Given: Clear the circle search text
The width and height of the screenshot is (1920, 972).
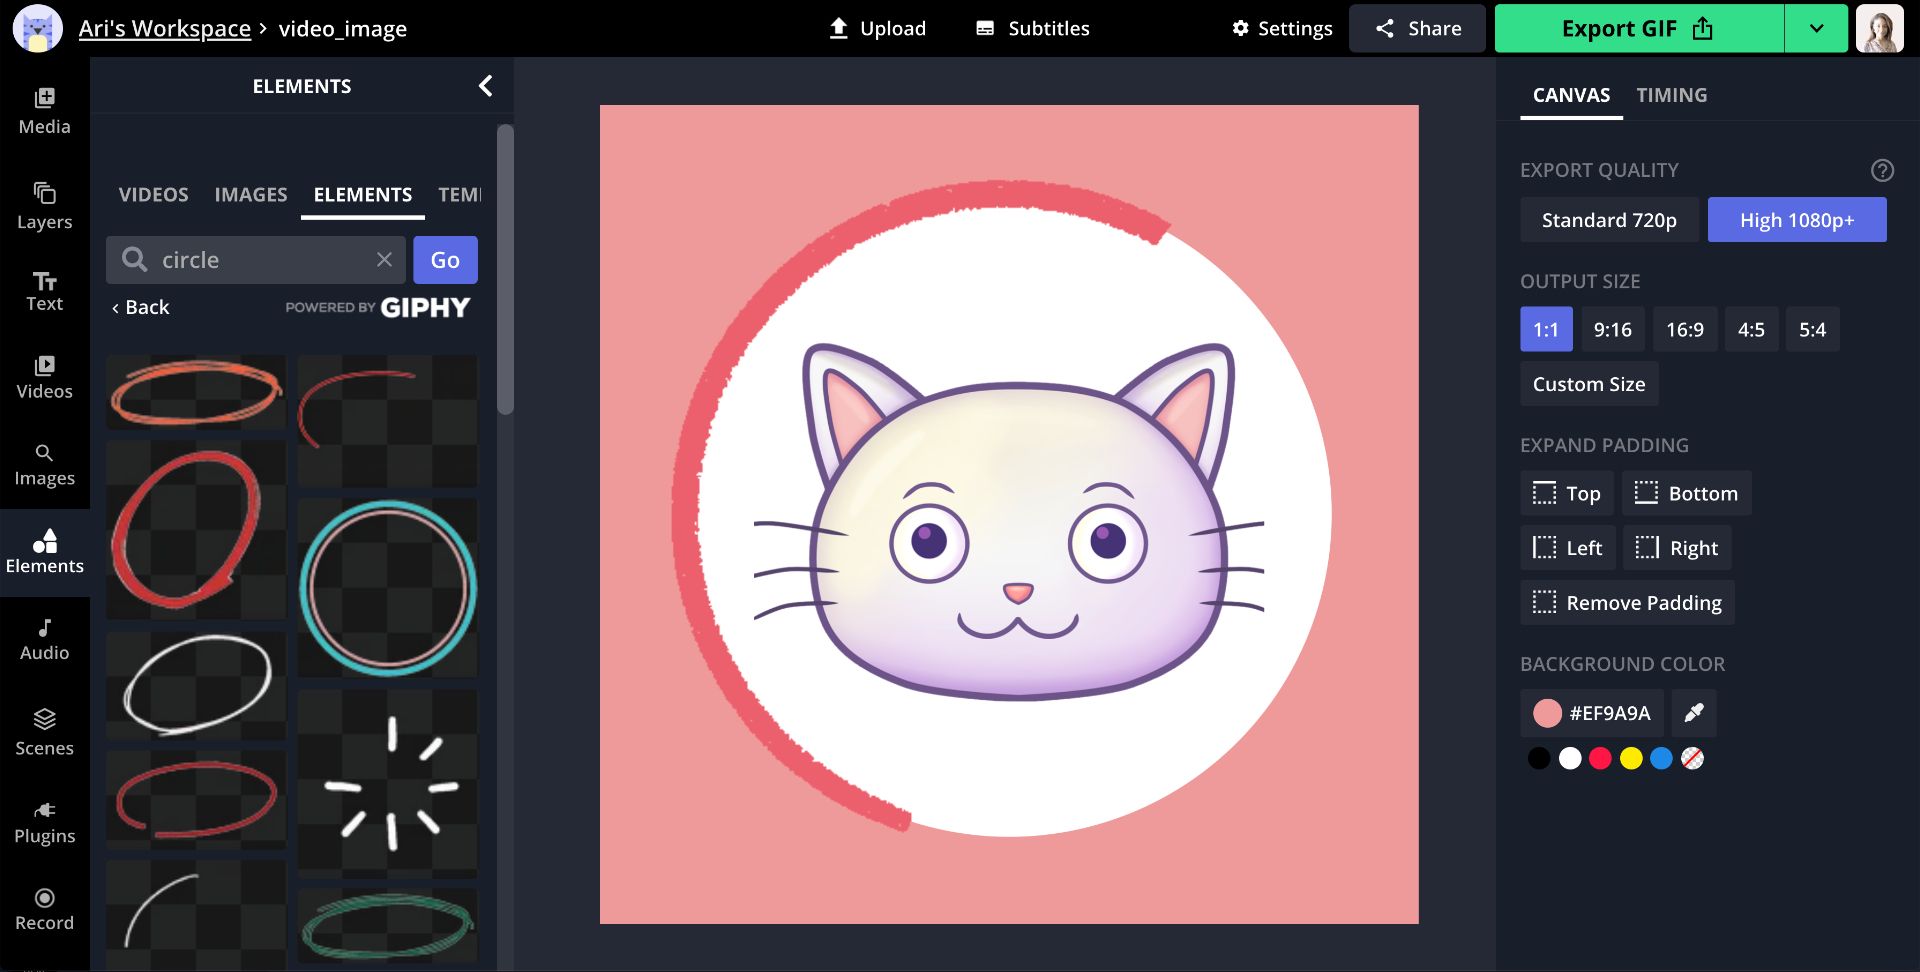Looking at the screenshot, I should click(384, 260).
